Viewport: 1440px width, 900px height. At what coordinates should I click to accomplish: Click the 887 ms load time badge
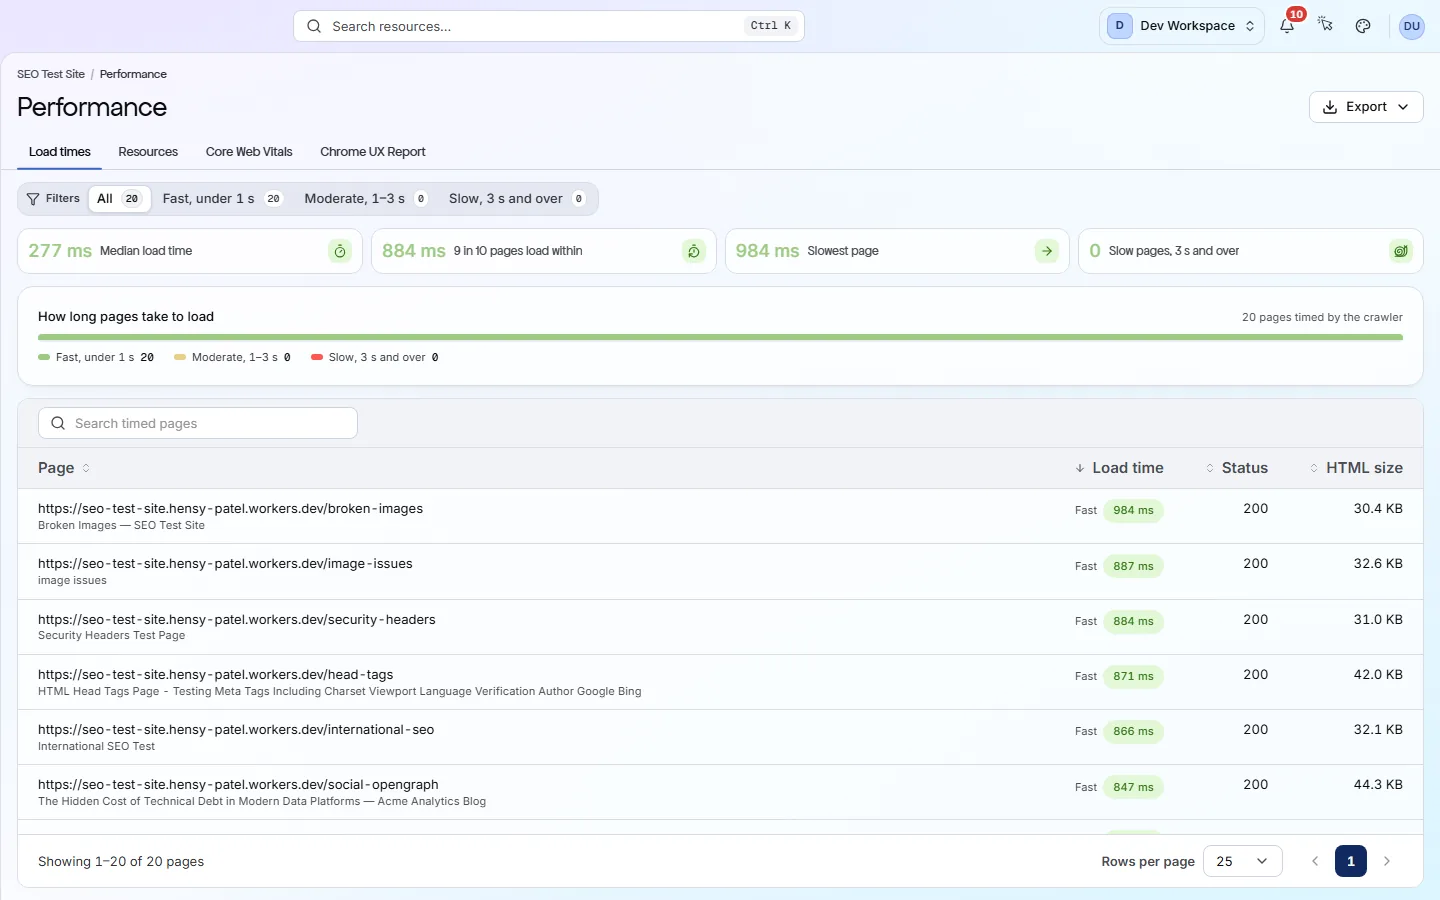point(1134,566)
